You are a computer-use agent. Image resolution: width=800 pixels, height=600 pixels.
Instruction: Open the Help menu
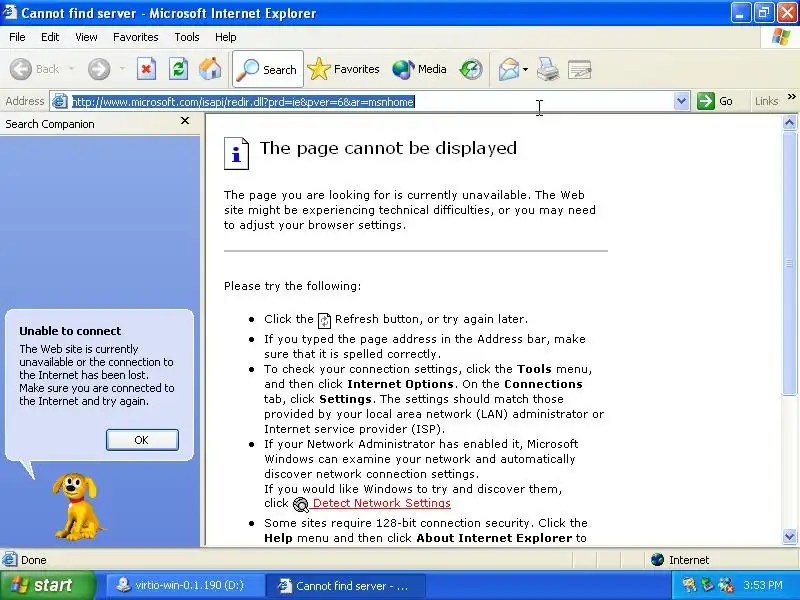pos(226,37)
